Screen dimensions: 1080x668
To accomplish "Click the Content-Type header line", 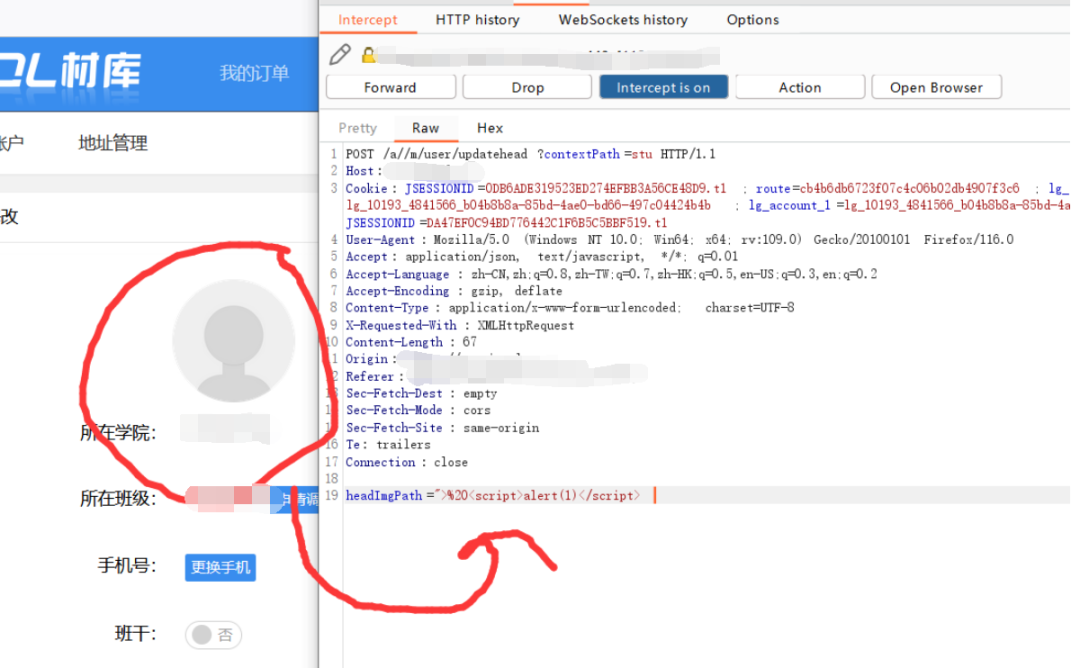I will point(570,308).
